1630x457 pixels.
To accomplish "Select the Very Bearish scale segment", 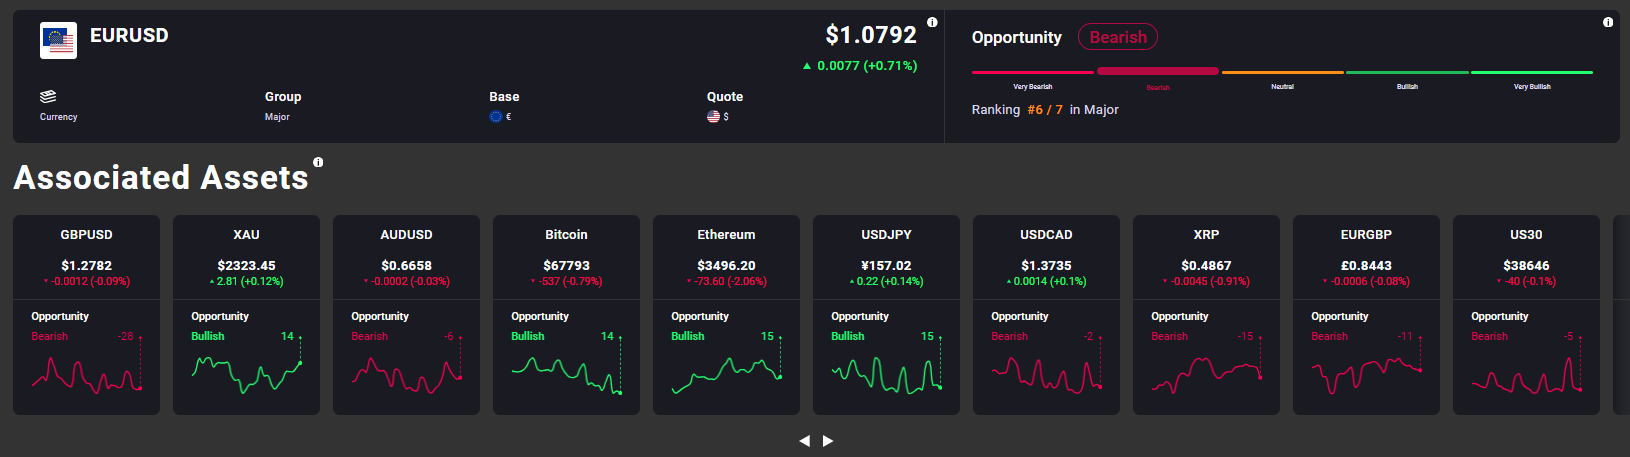I will click(1033, 72).
